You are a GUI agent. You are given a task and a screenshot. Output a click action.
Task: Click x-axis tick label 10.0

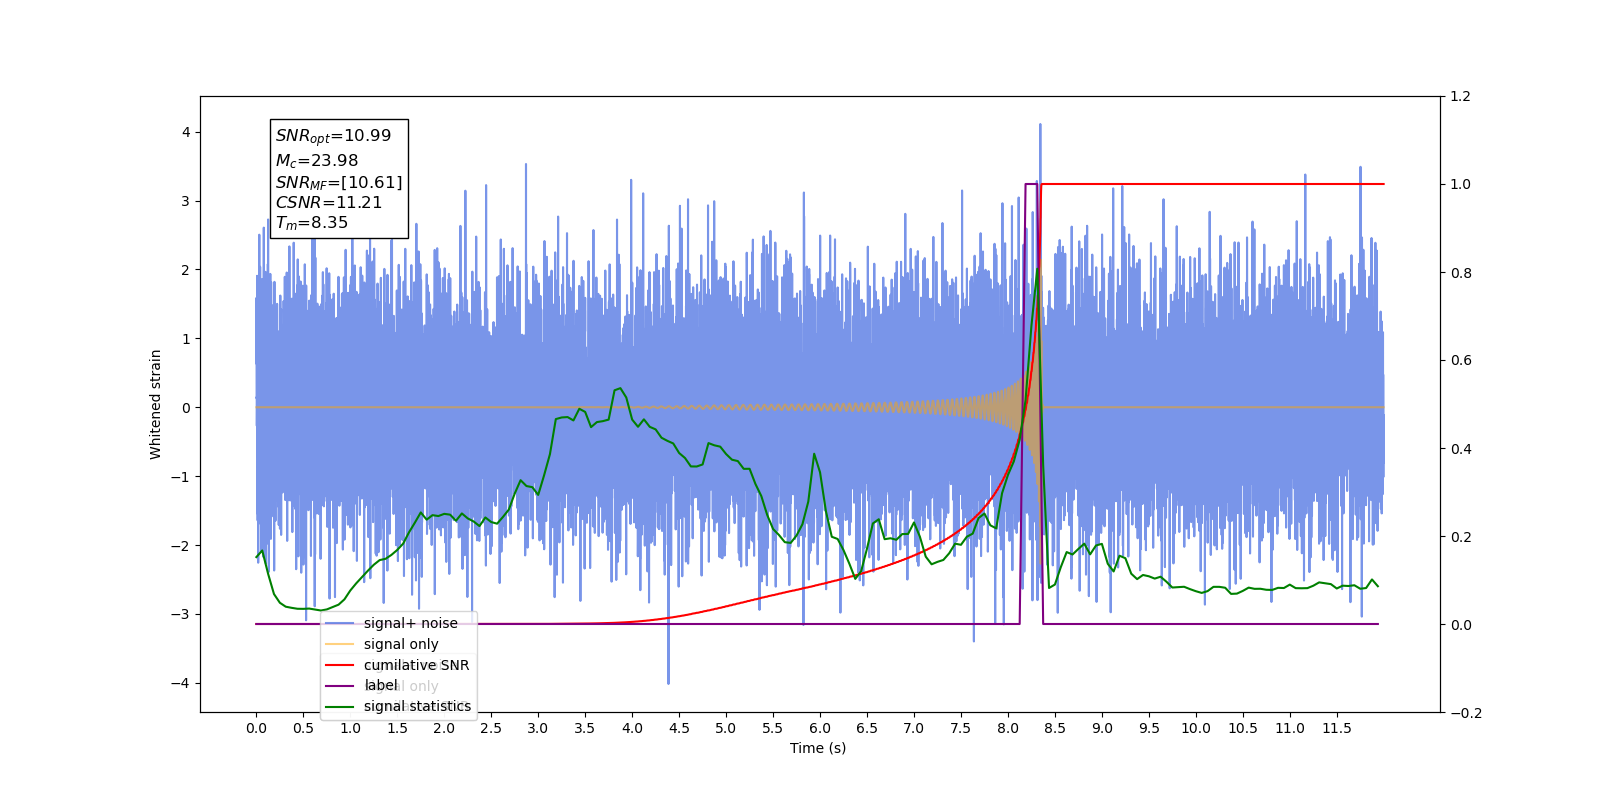coord(1196,728)
